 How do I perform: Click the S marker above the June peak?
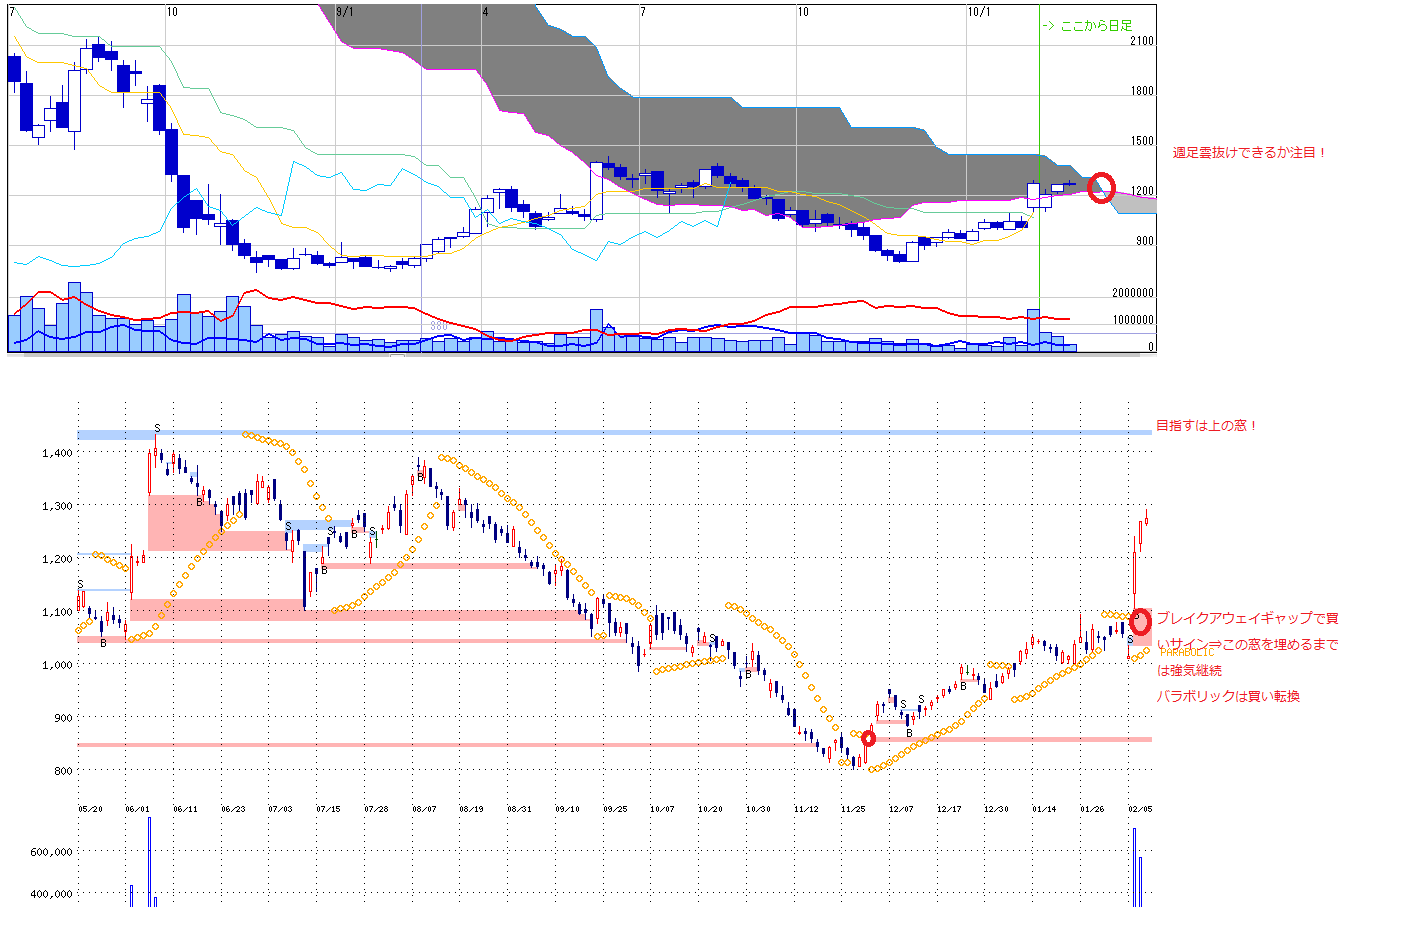click(x=157, y=429)
